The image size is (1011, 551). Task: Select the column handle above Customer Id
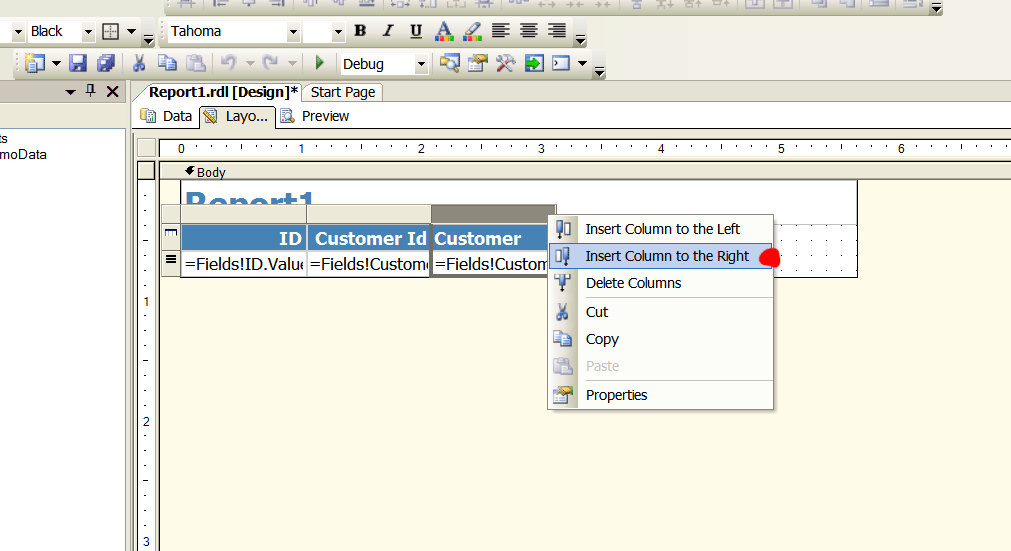369,214
